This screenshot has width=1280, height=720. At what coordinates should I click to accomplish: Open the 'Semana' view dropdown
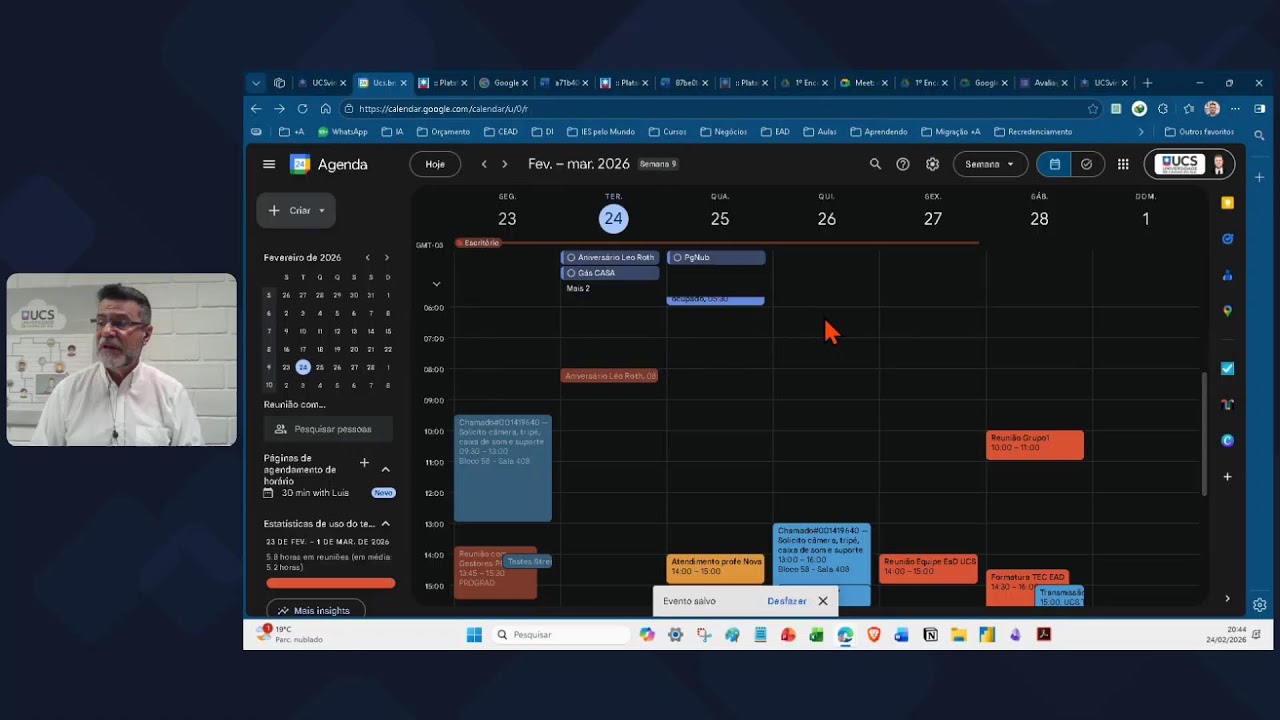989,164
